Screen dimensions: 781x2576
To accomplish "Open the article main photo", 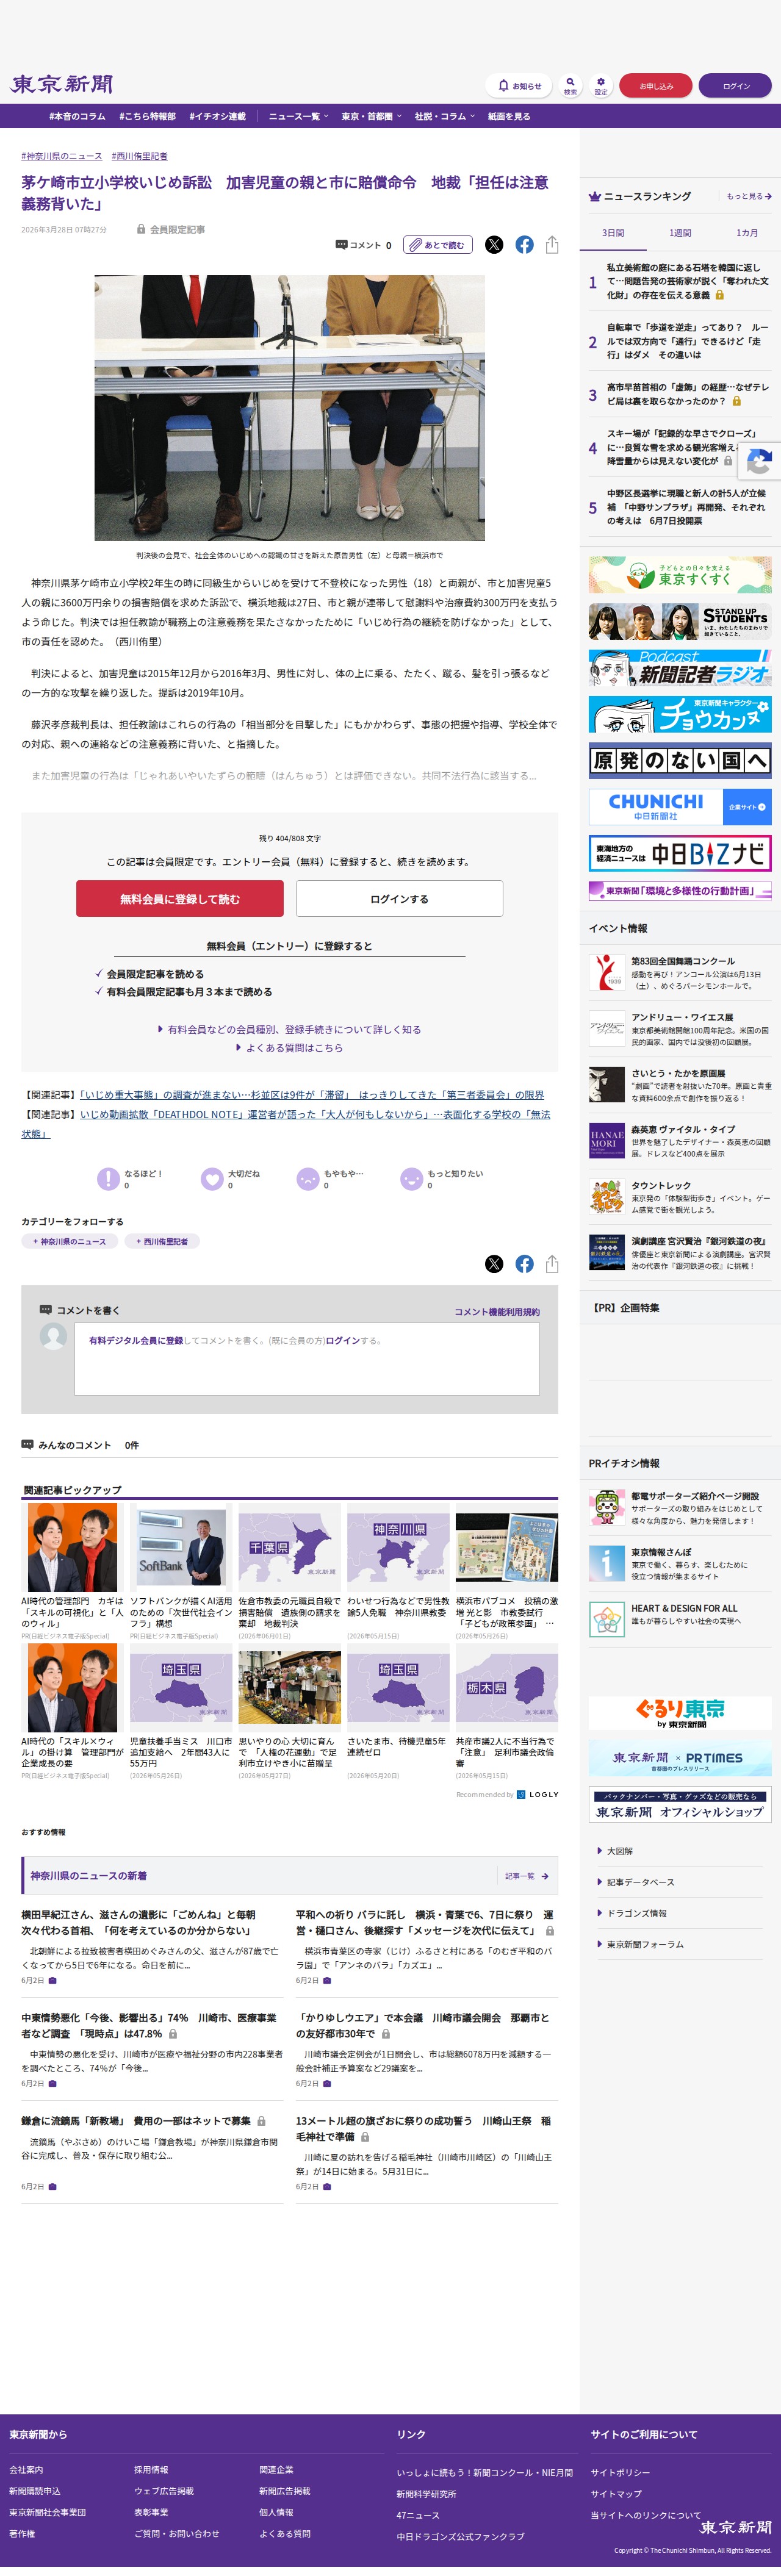I will tap(289, 408).
